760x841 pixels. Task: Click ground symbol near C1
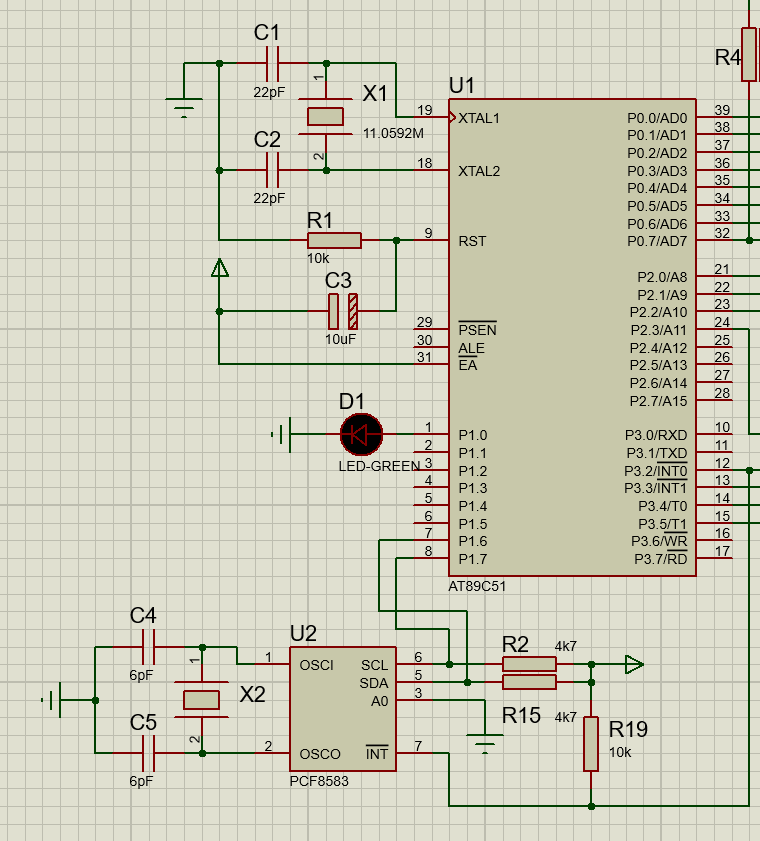point(184,107)
